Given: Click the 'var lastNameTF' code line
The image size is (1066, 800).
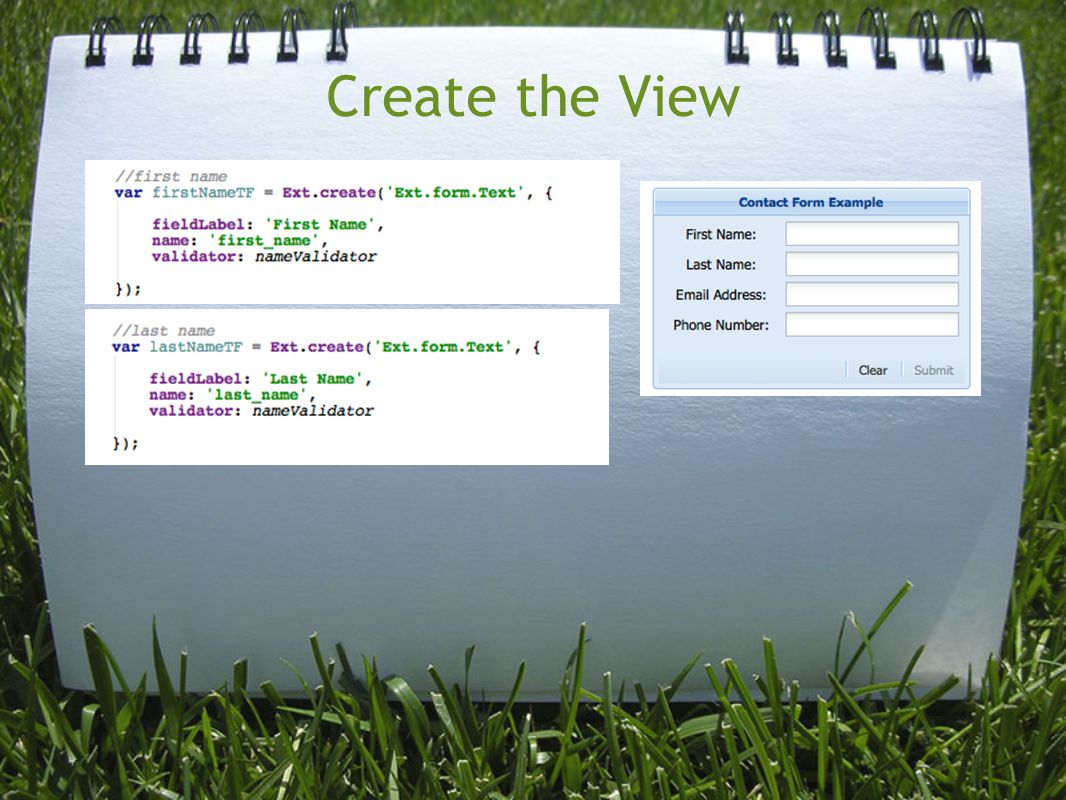Looking at the screenshot, I should coord(326,347).
